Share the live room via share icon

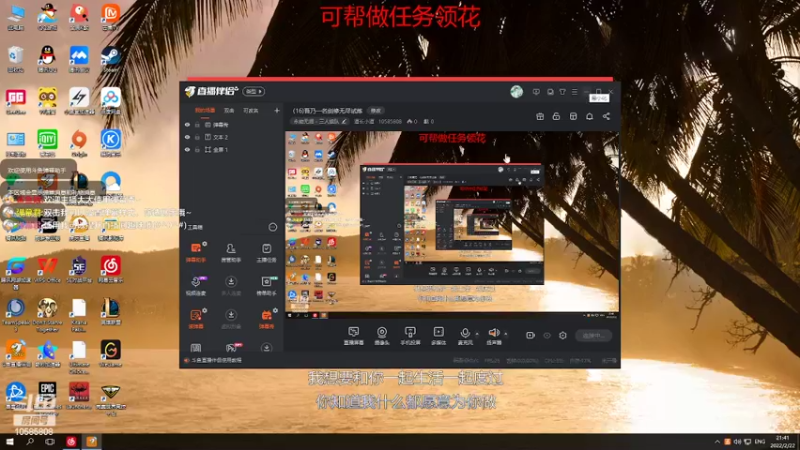pos(606,116)
